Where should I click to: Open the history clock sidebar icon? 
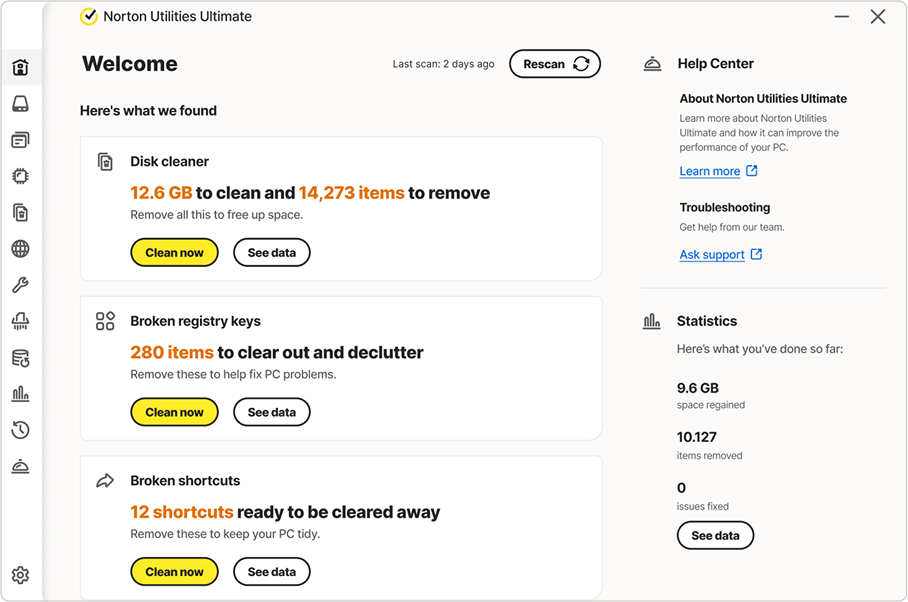pos(20,430)
